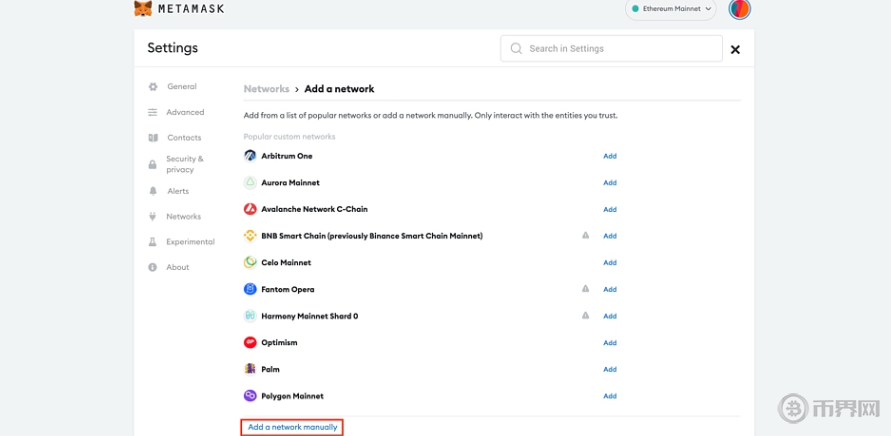Screen dimensions: 891x436
Task: Close the Settings page
Action: 735,49
